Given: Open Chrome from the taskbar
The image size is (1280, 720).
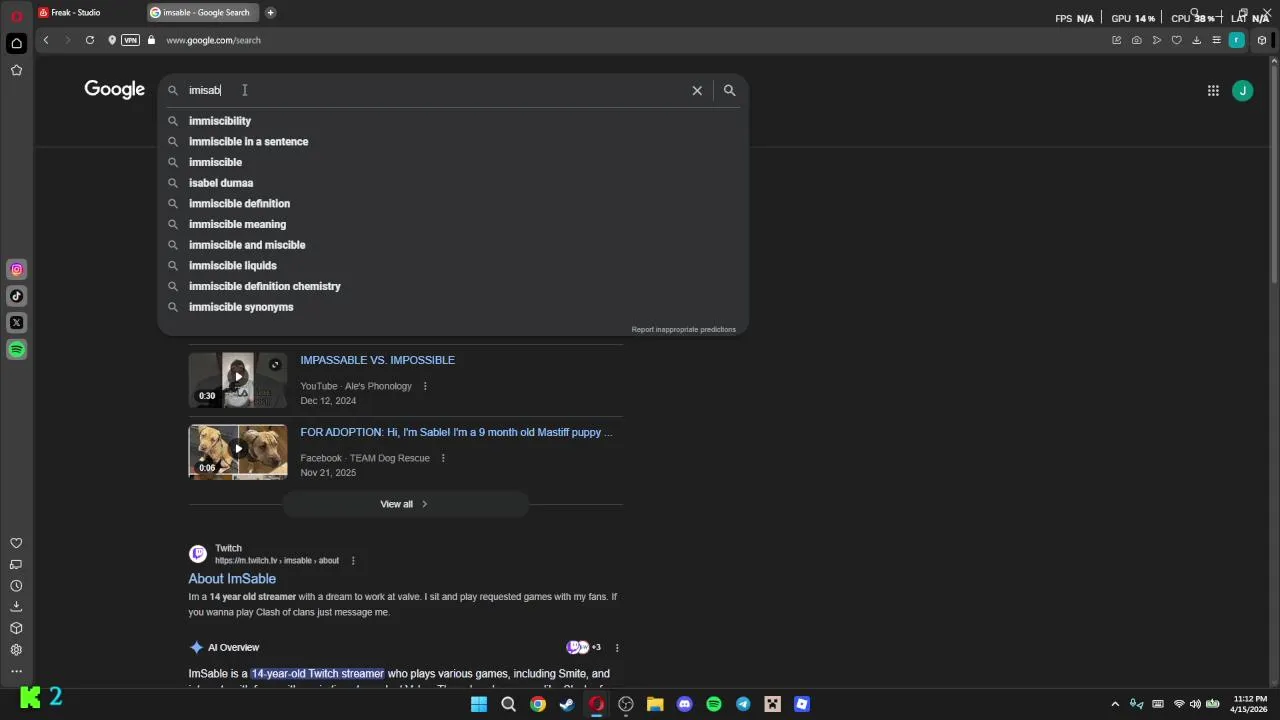Looking at the screenshot, I should point(538,704).
